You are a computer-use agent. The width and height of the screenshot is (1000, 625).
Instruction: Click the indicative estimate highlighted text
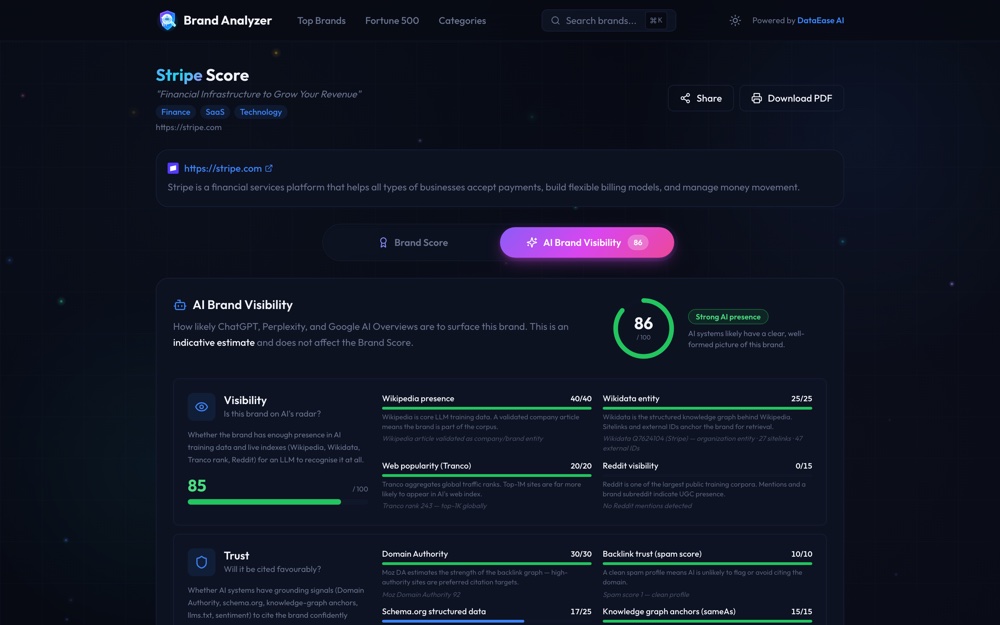pos(214,342)
